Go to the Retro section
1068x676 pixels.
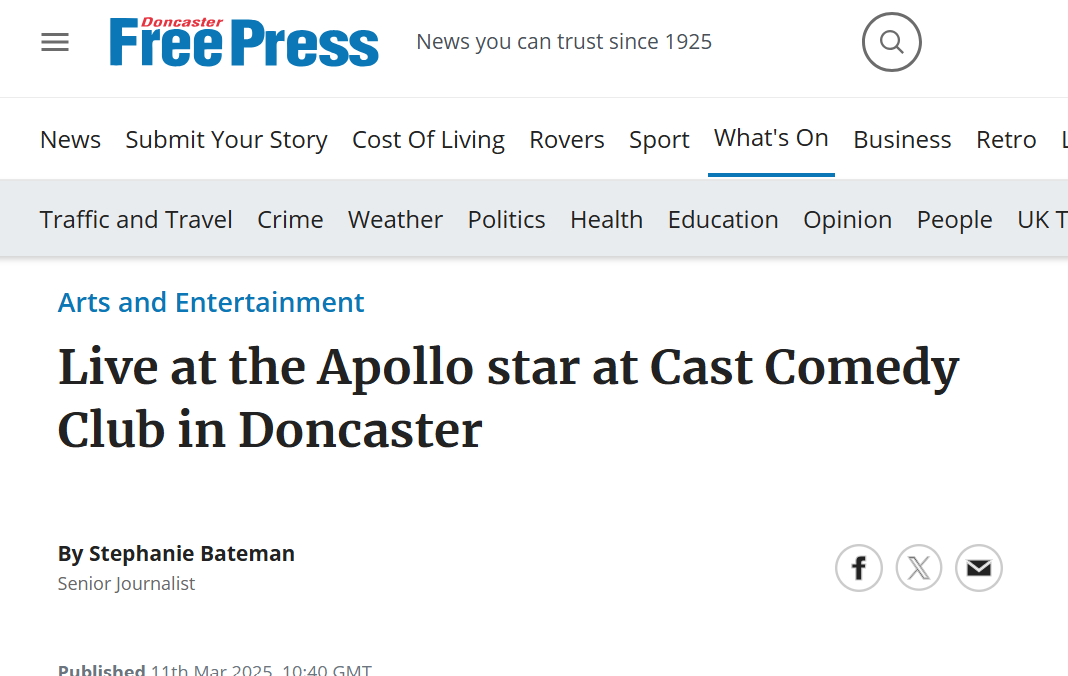pos(1006,139)
